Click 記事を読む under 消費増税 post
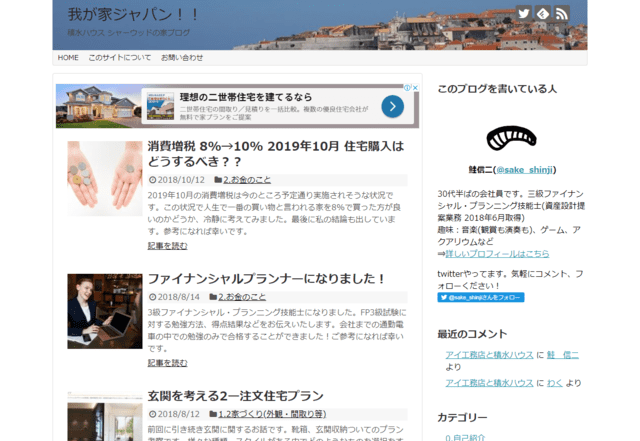640x441 pixels. click(167, 246)
